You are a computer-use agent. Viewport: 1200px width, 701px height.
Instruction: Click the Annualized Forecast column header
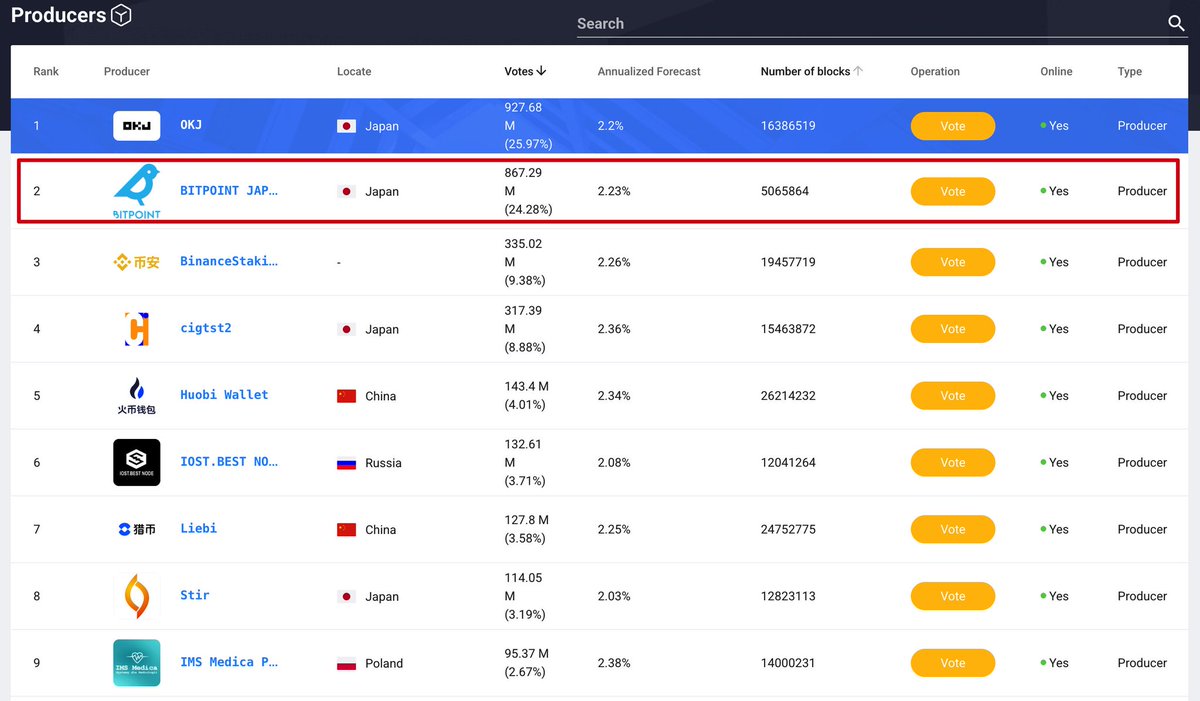coord(649,72)
